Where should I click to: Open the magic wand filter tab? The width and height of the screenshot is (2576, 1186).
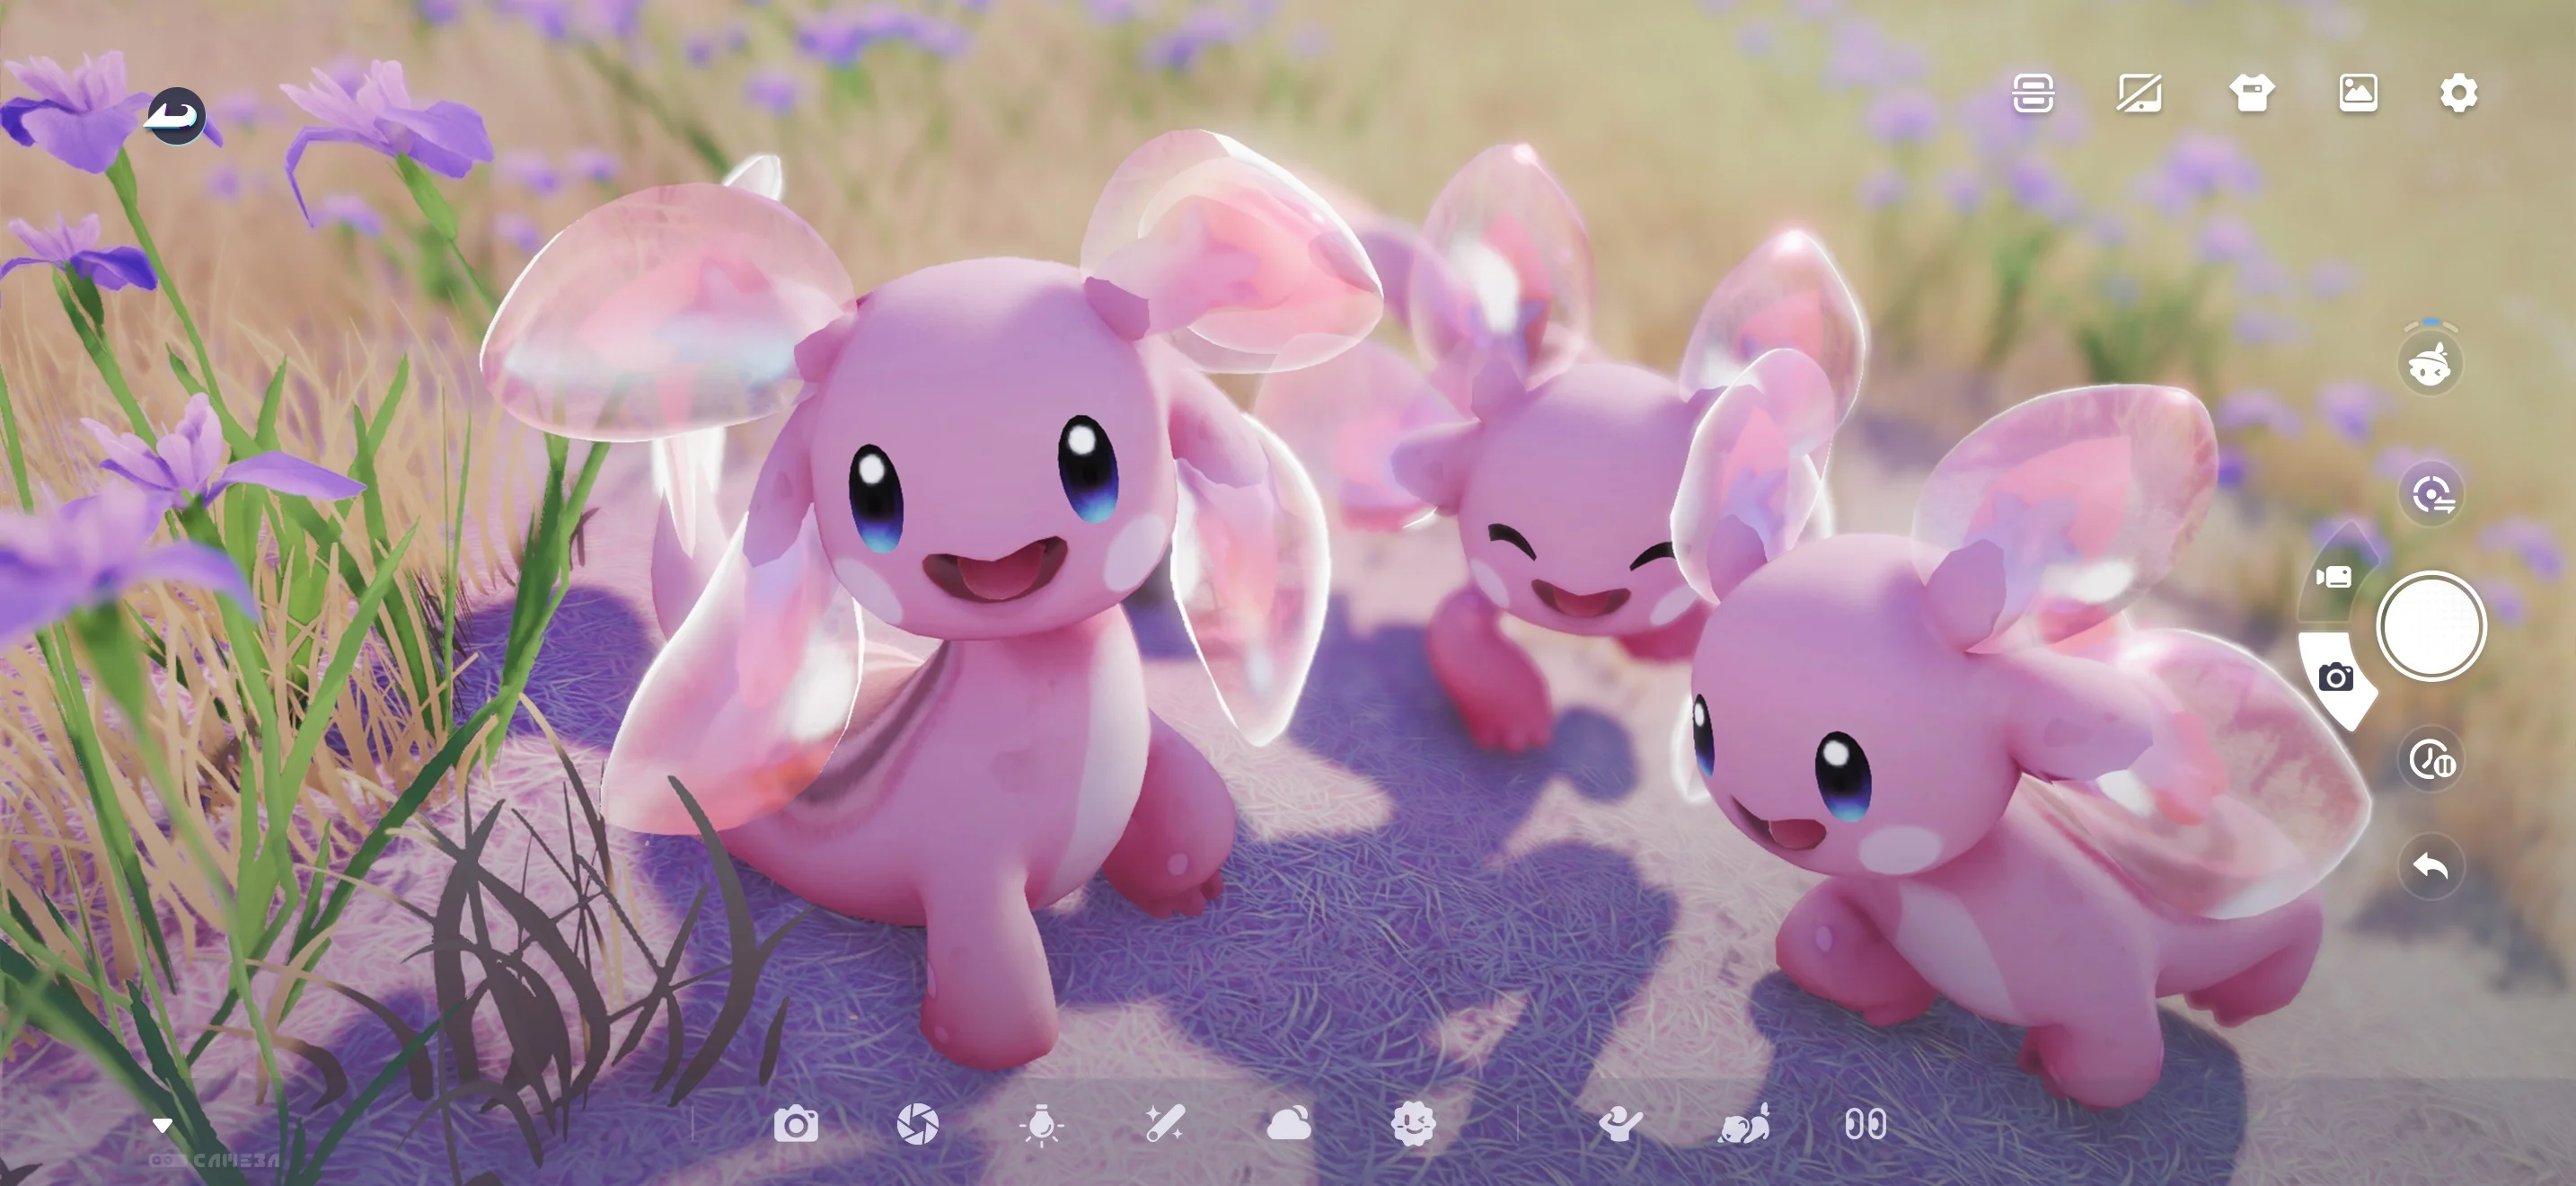tap(1165, 1124)
